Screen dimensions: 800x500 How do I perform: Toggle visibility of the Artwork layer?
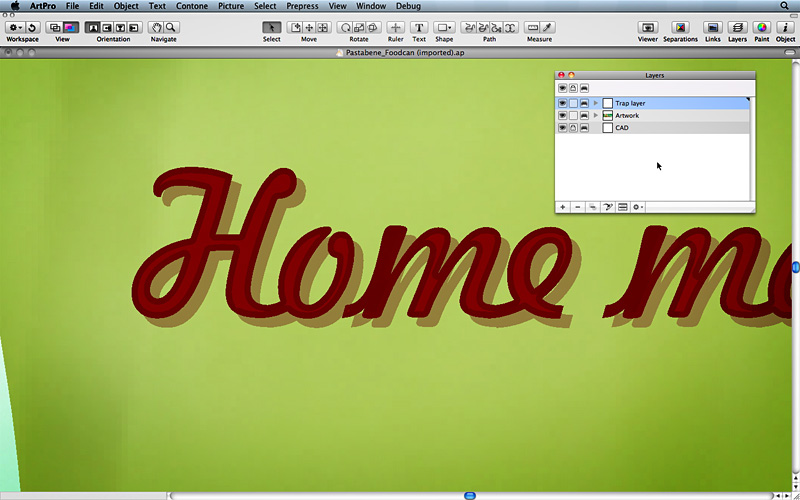[562, 116]
